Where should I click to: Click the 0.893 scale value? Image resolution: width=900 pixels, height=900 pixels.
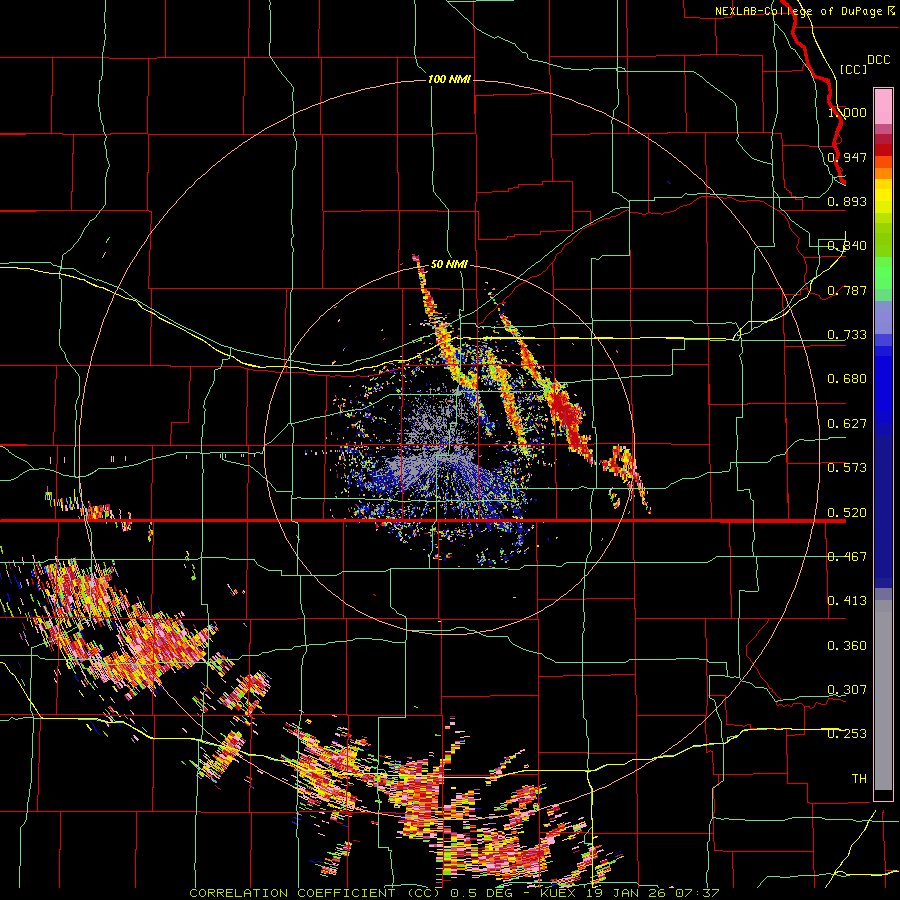[x=847, y=201]
